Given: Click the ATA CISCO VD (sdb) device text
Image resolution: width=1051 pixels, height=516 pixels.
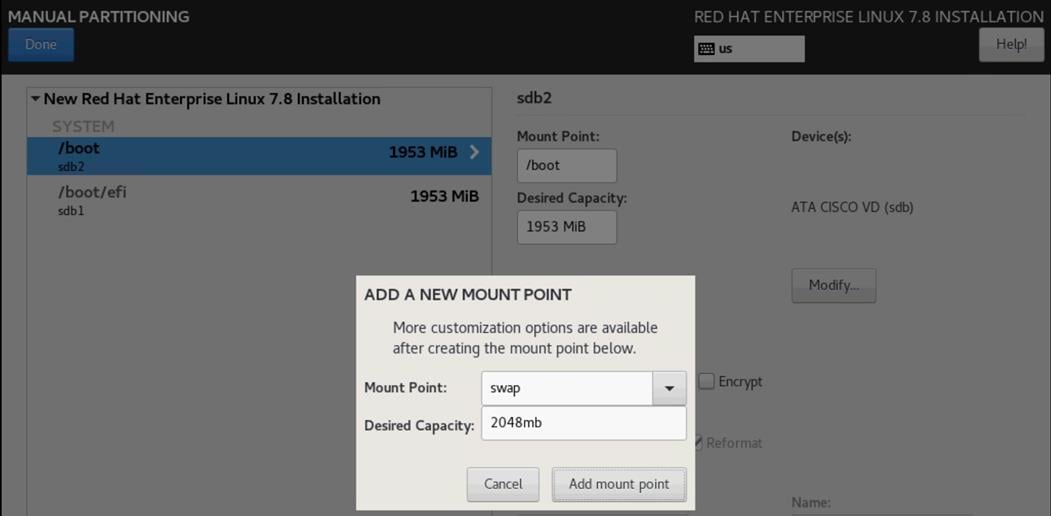Looking at the screenshot, I should (x=853, y=207).
